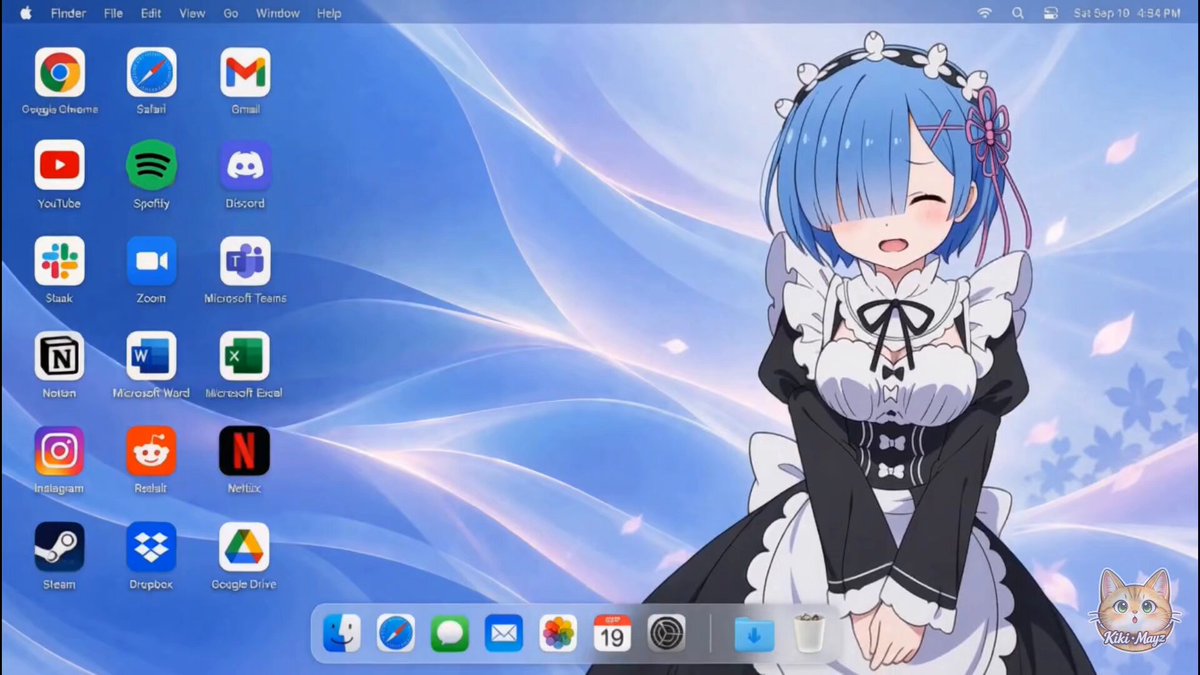The image size is (1200, 675).
Task: Open the Window menu
Action: 278,13
